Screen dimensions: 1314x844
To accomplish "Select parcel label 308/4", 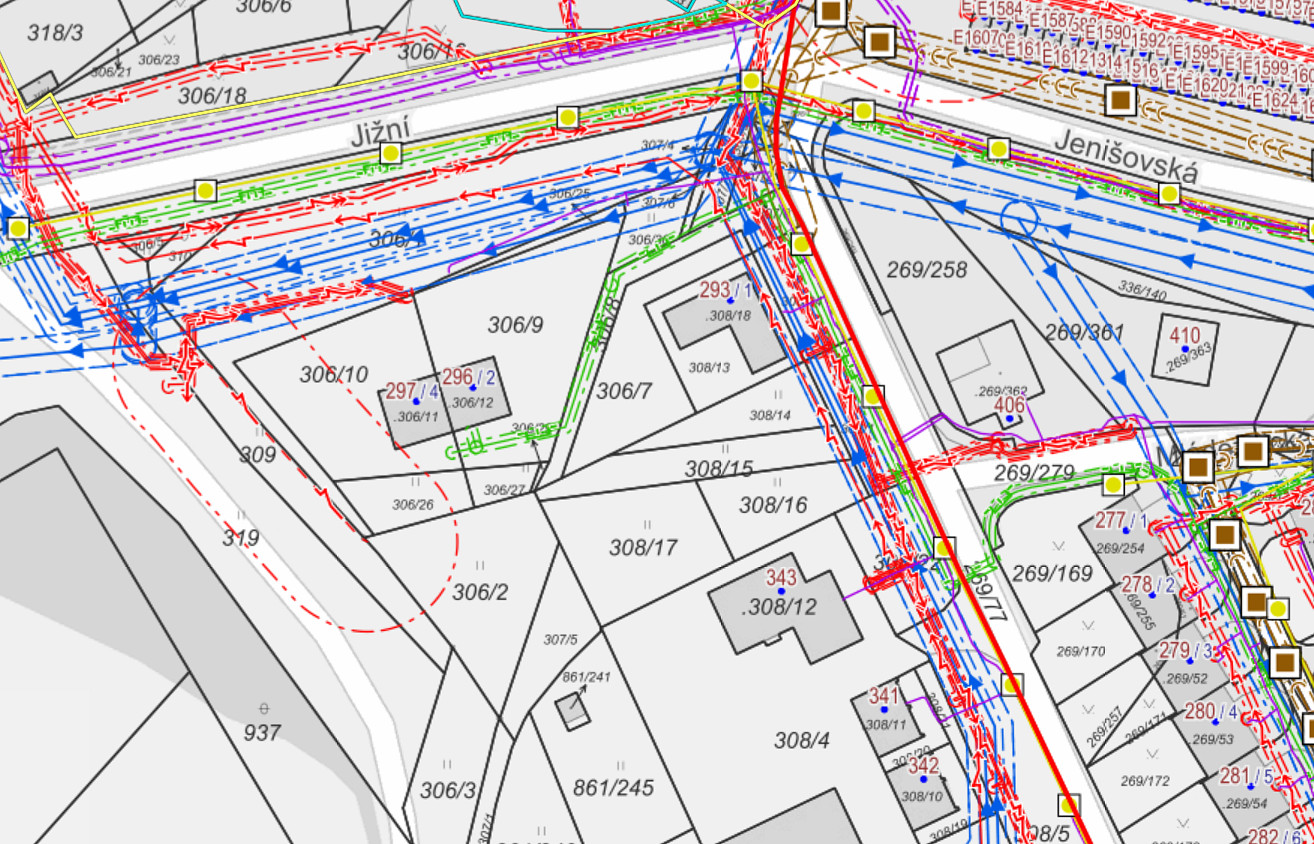I will pos(802,740).
